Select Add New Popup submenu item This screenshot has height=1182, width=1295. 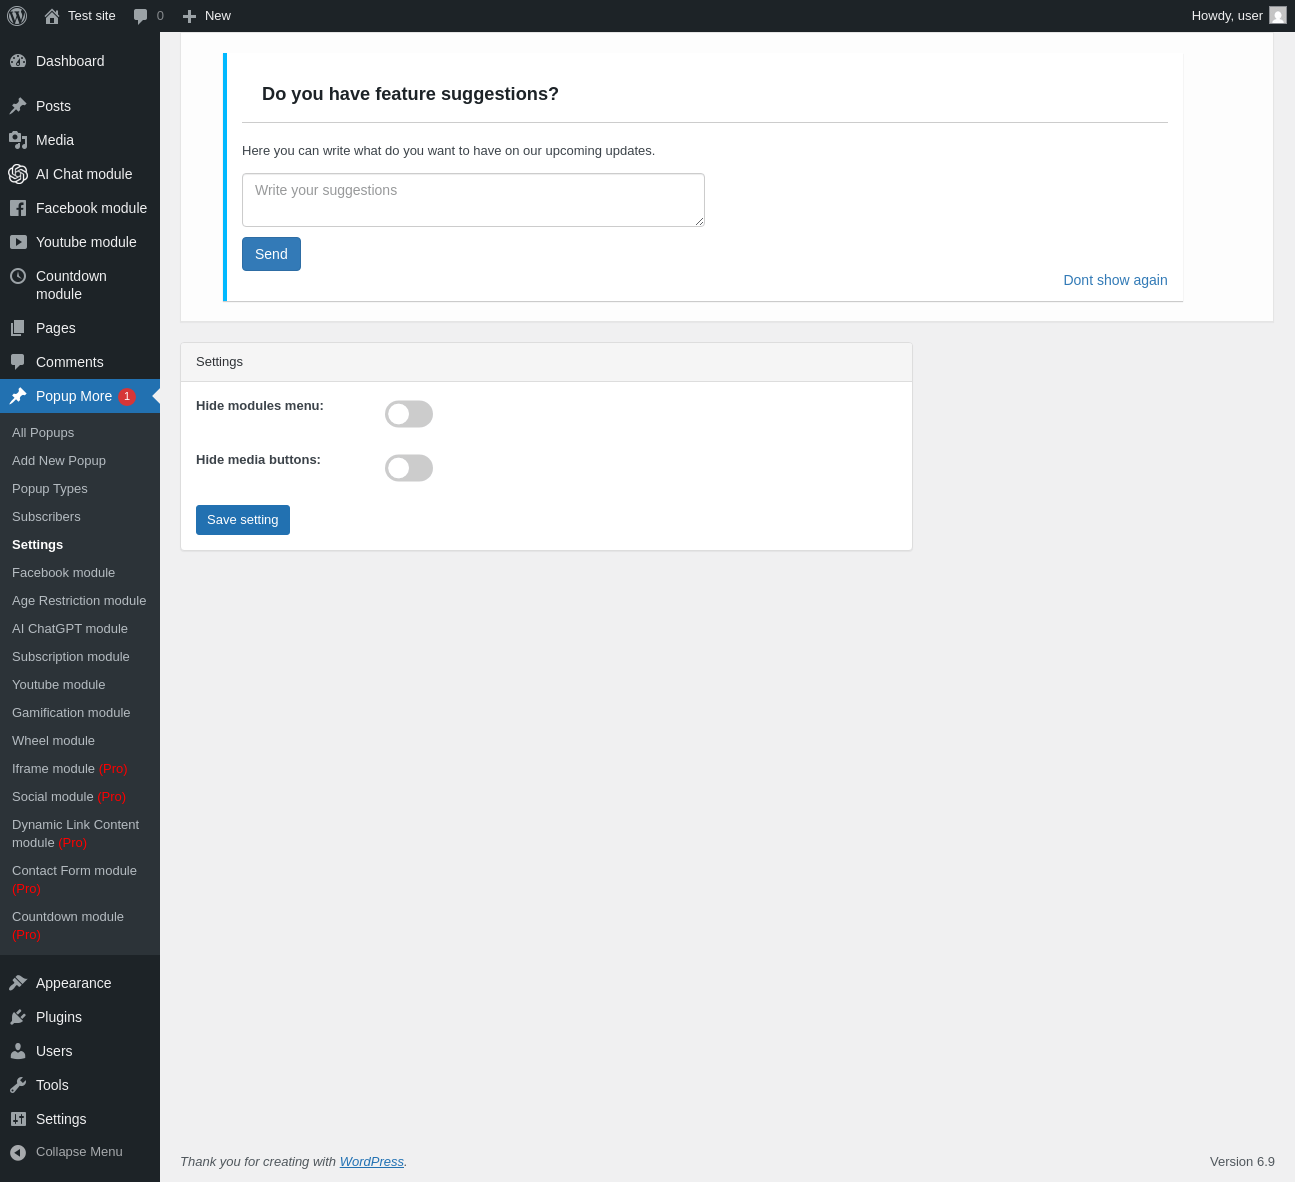pos(59,461)
